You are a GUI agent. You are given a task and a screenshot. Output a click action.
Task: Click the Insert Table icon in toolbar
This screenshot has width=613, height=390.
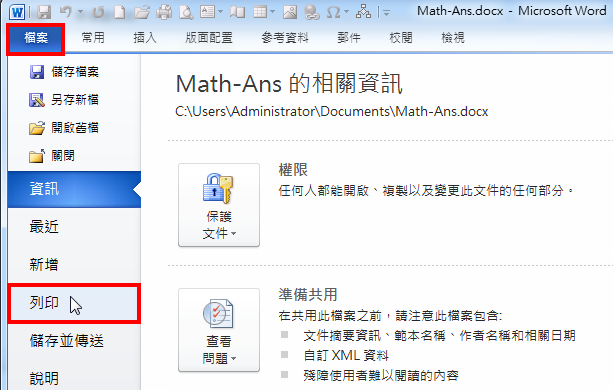pyautogui.click(x=260, y=12)
